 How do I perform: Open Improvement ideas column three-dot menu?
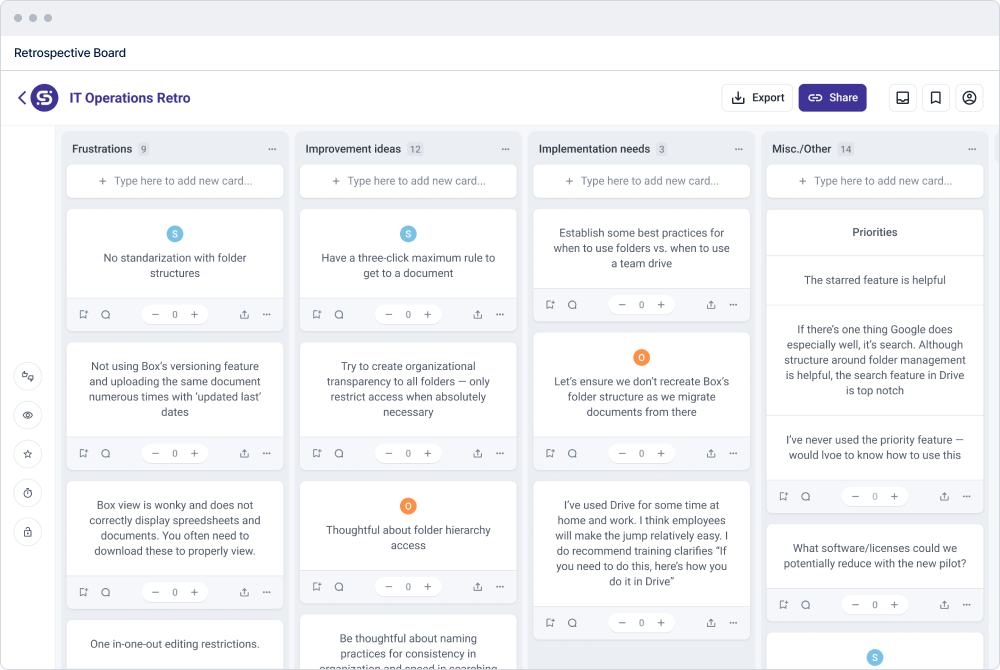[505, 149]
